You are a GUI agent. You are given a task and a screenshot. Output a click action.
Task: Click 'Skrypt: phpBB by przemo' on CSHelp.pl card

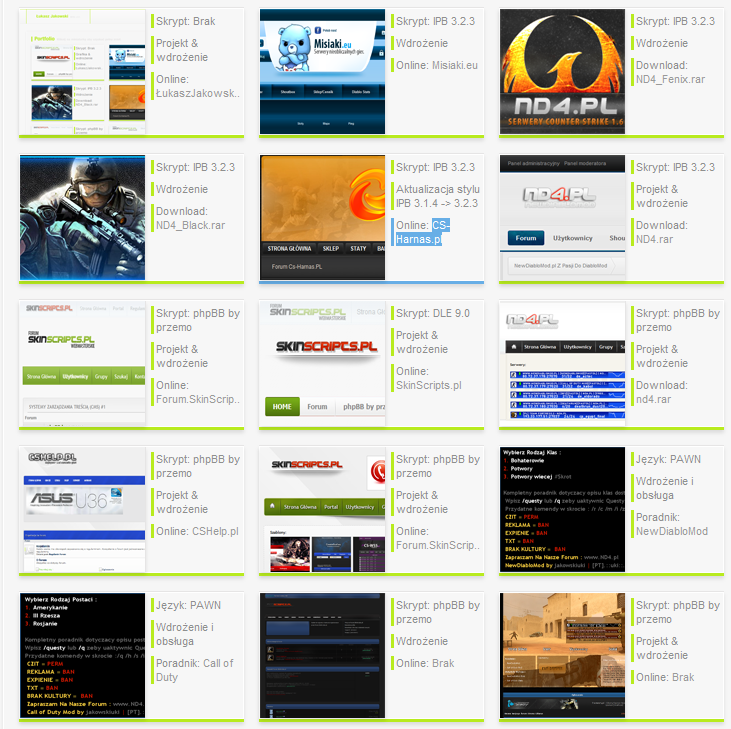coord(198,467)
